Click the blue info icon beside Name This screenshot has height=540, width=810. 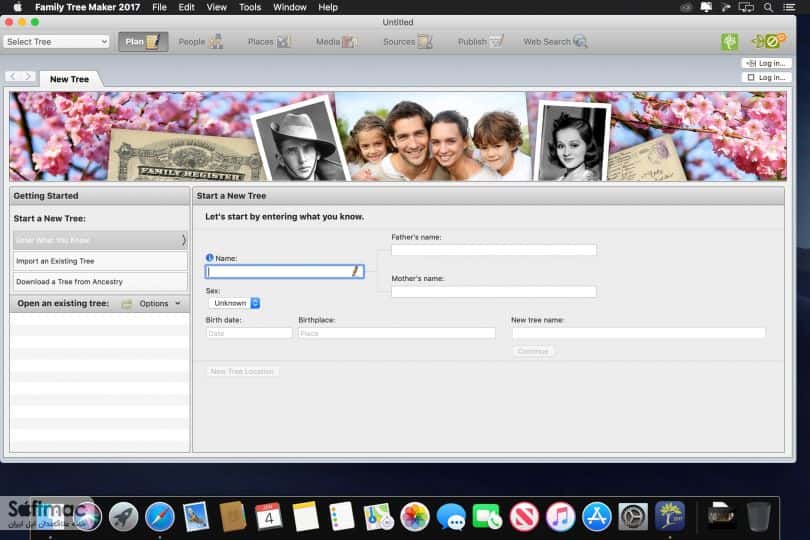point(209,258)
